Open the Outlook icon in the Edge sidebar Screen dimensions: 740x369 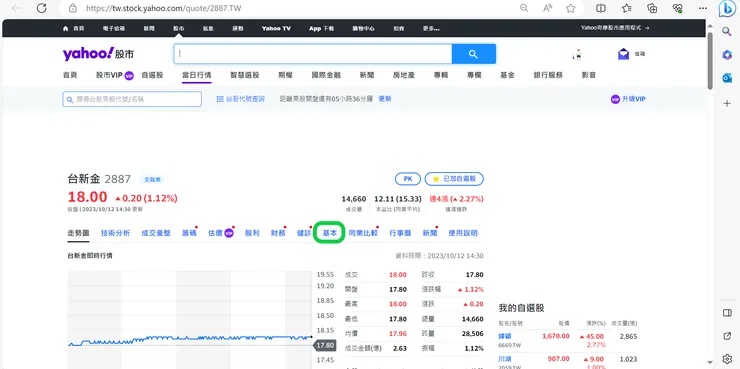(x=727, y=78)
